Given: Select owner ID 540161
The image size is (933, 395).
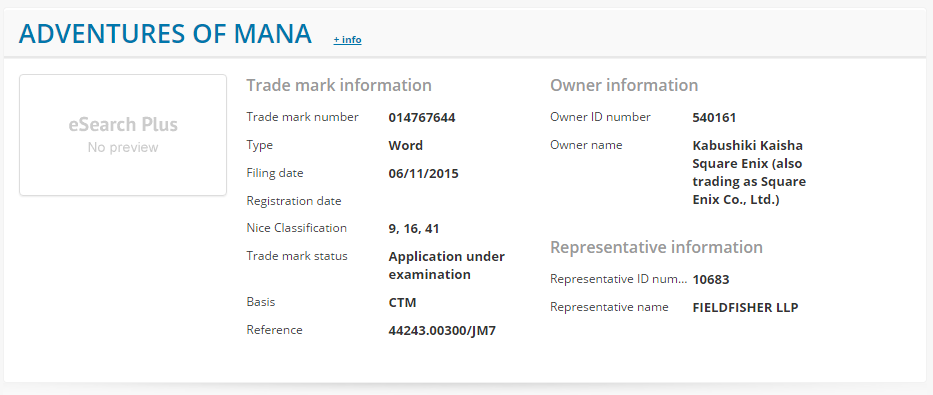Looking at the screenshot, I should (714, 118).
